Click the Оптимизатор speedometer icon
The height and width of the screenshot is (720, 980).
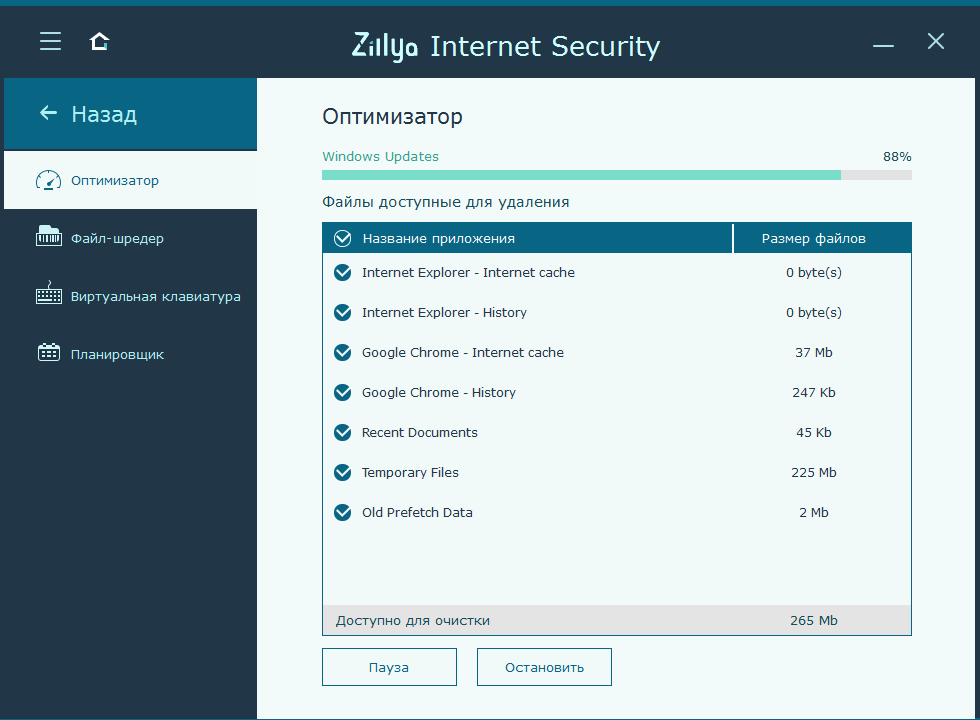tap(48, 180)
